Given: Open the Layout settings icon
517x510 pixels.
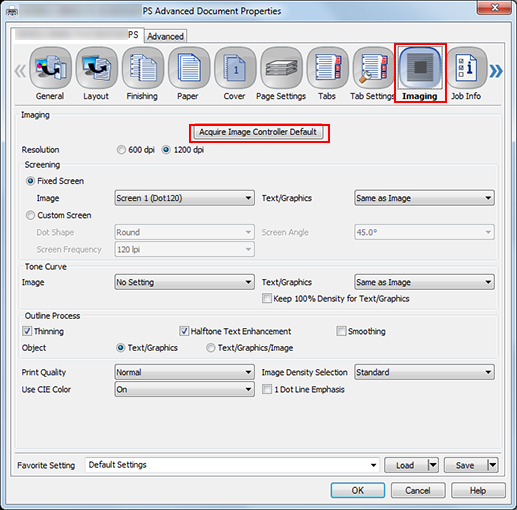Looking at the screenshot, I should 97,68.
